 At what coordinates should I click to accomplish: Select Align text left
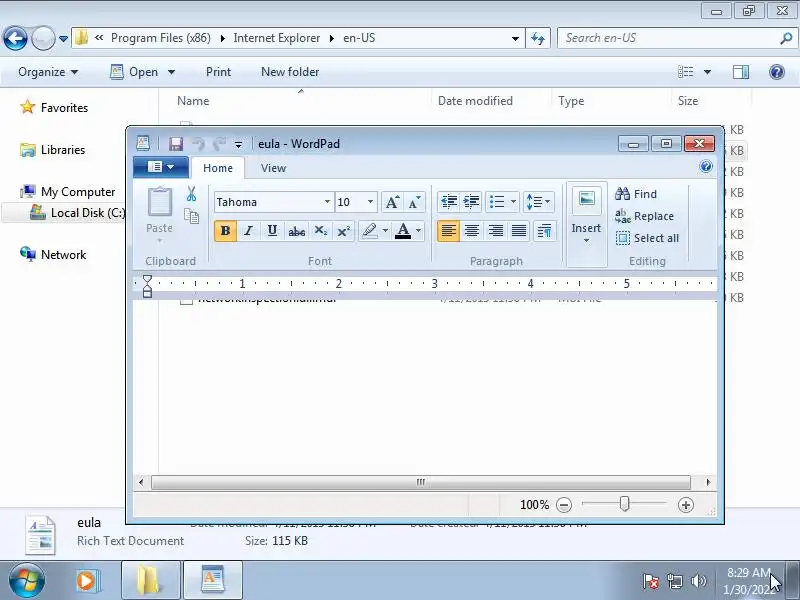point(448,231)
